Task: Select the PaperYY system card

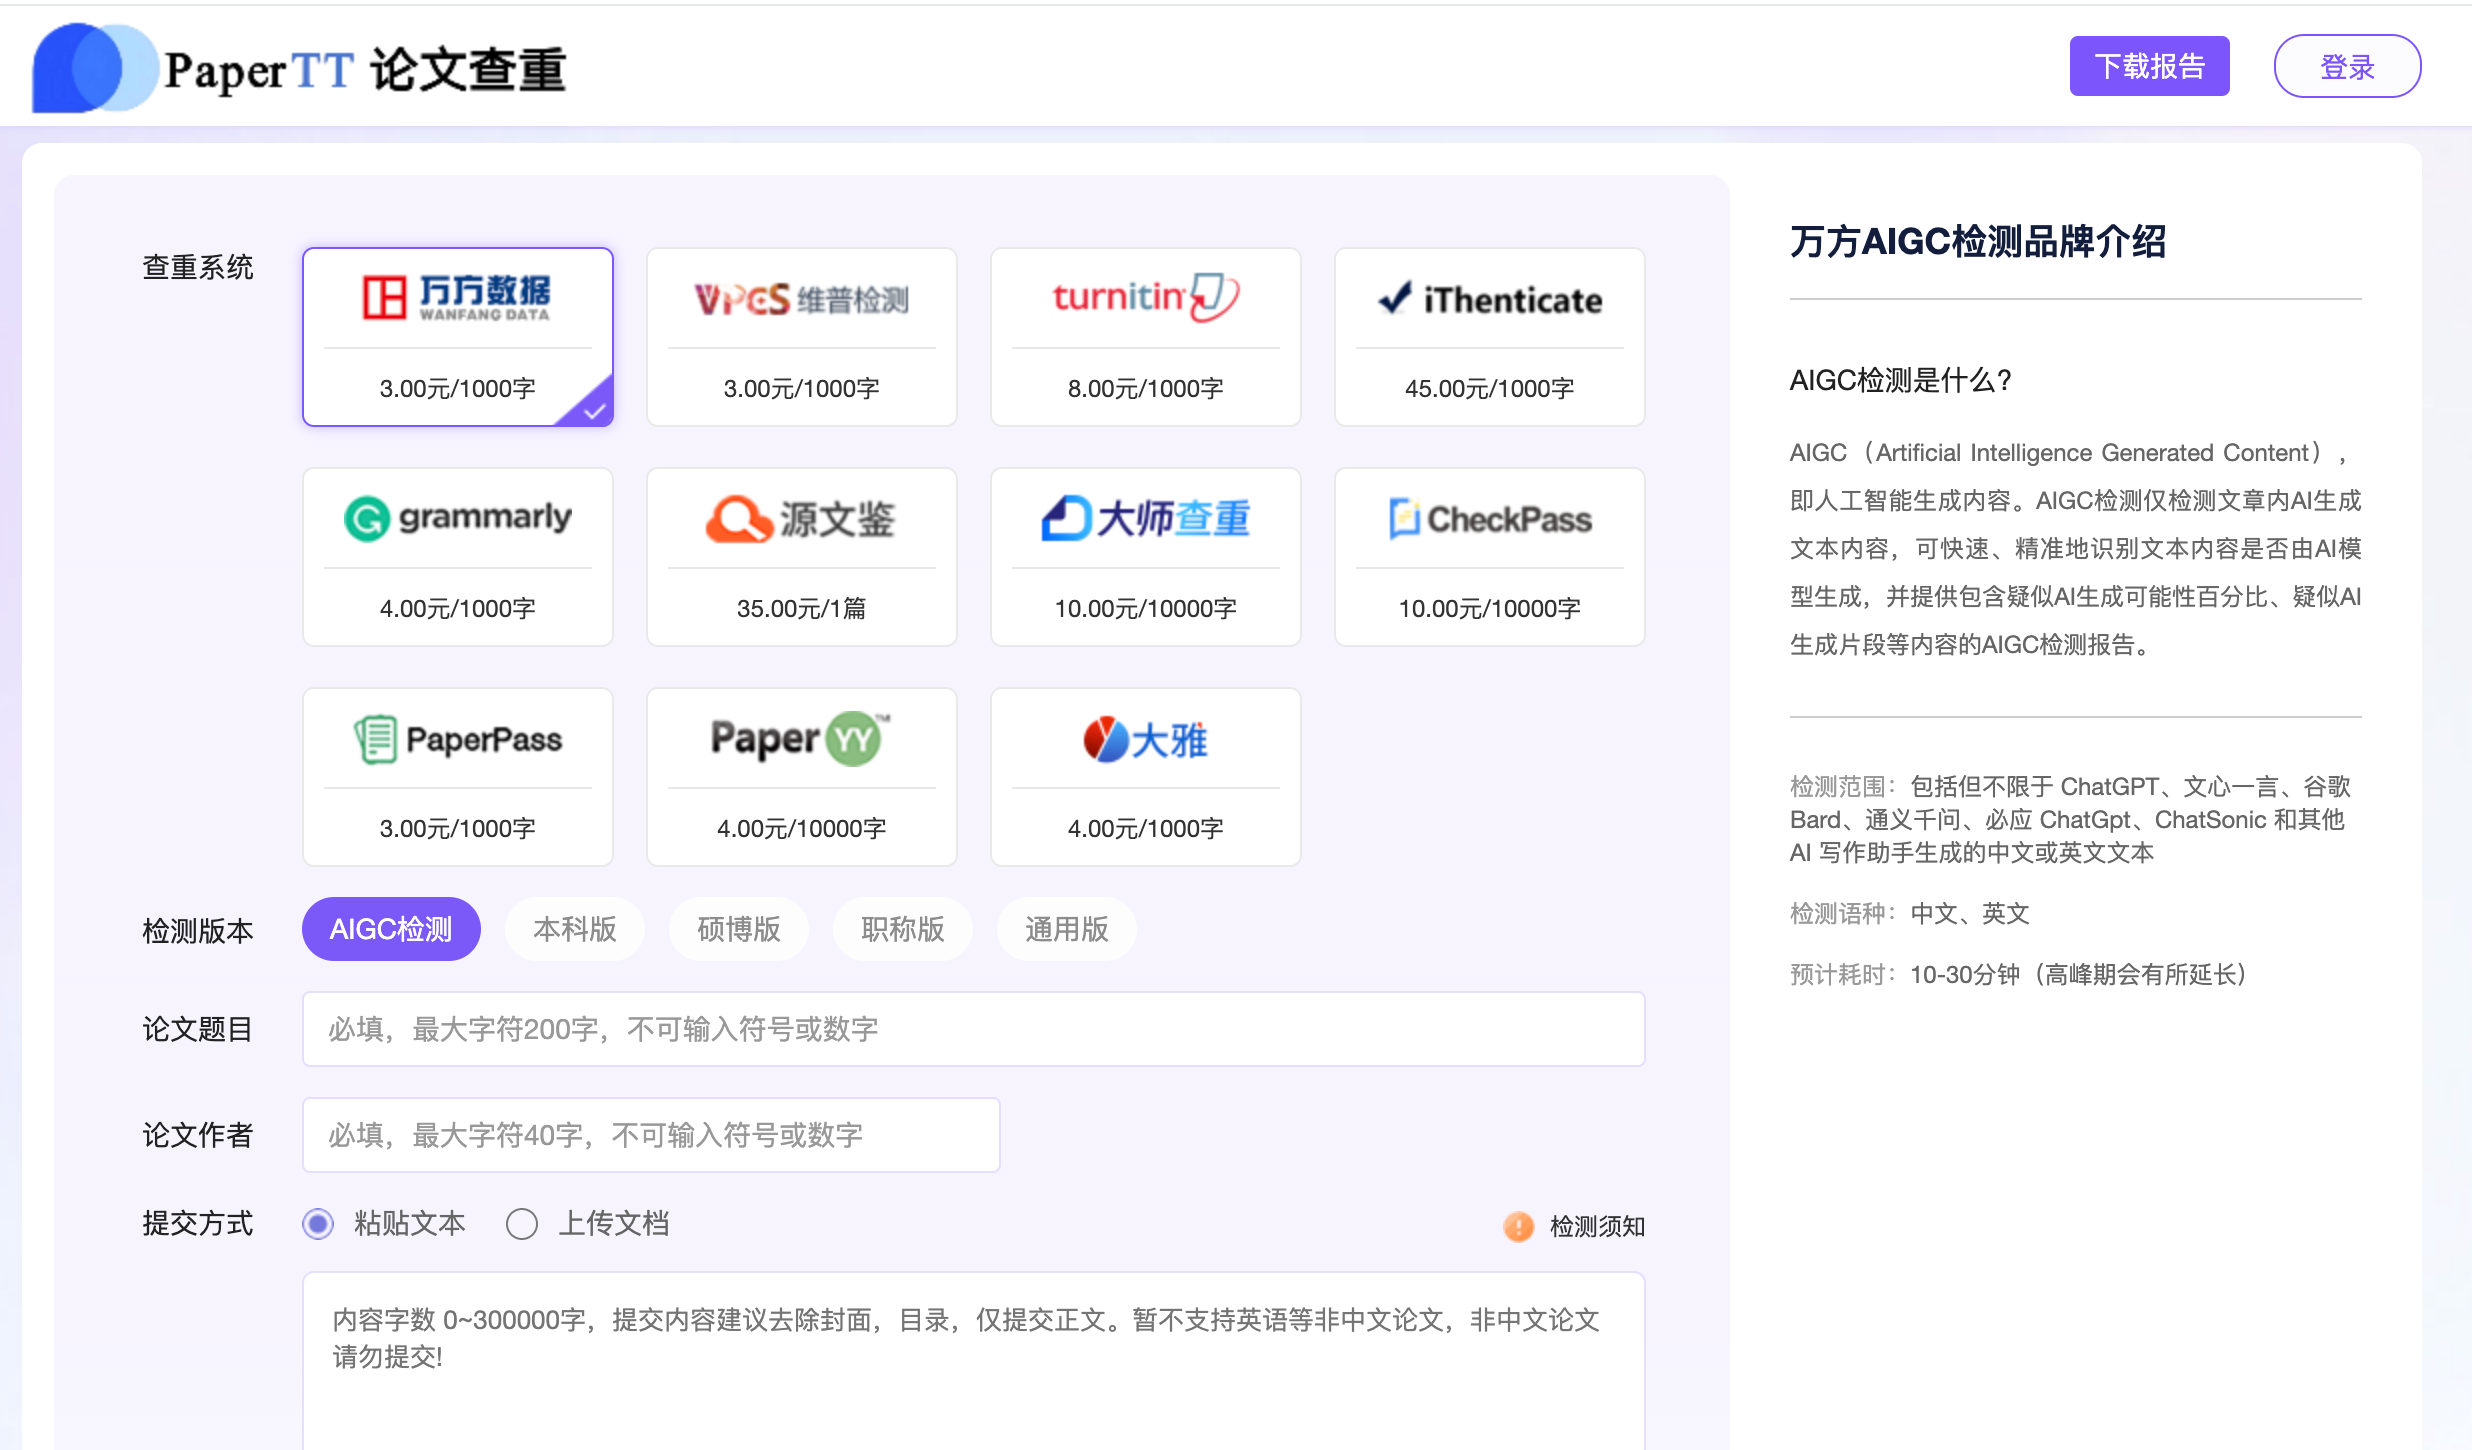Action: 802,777
